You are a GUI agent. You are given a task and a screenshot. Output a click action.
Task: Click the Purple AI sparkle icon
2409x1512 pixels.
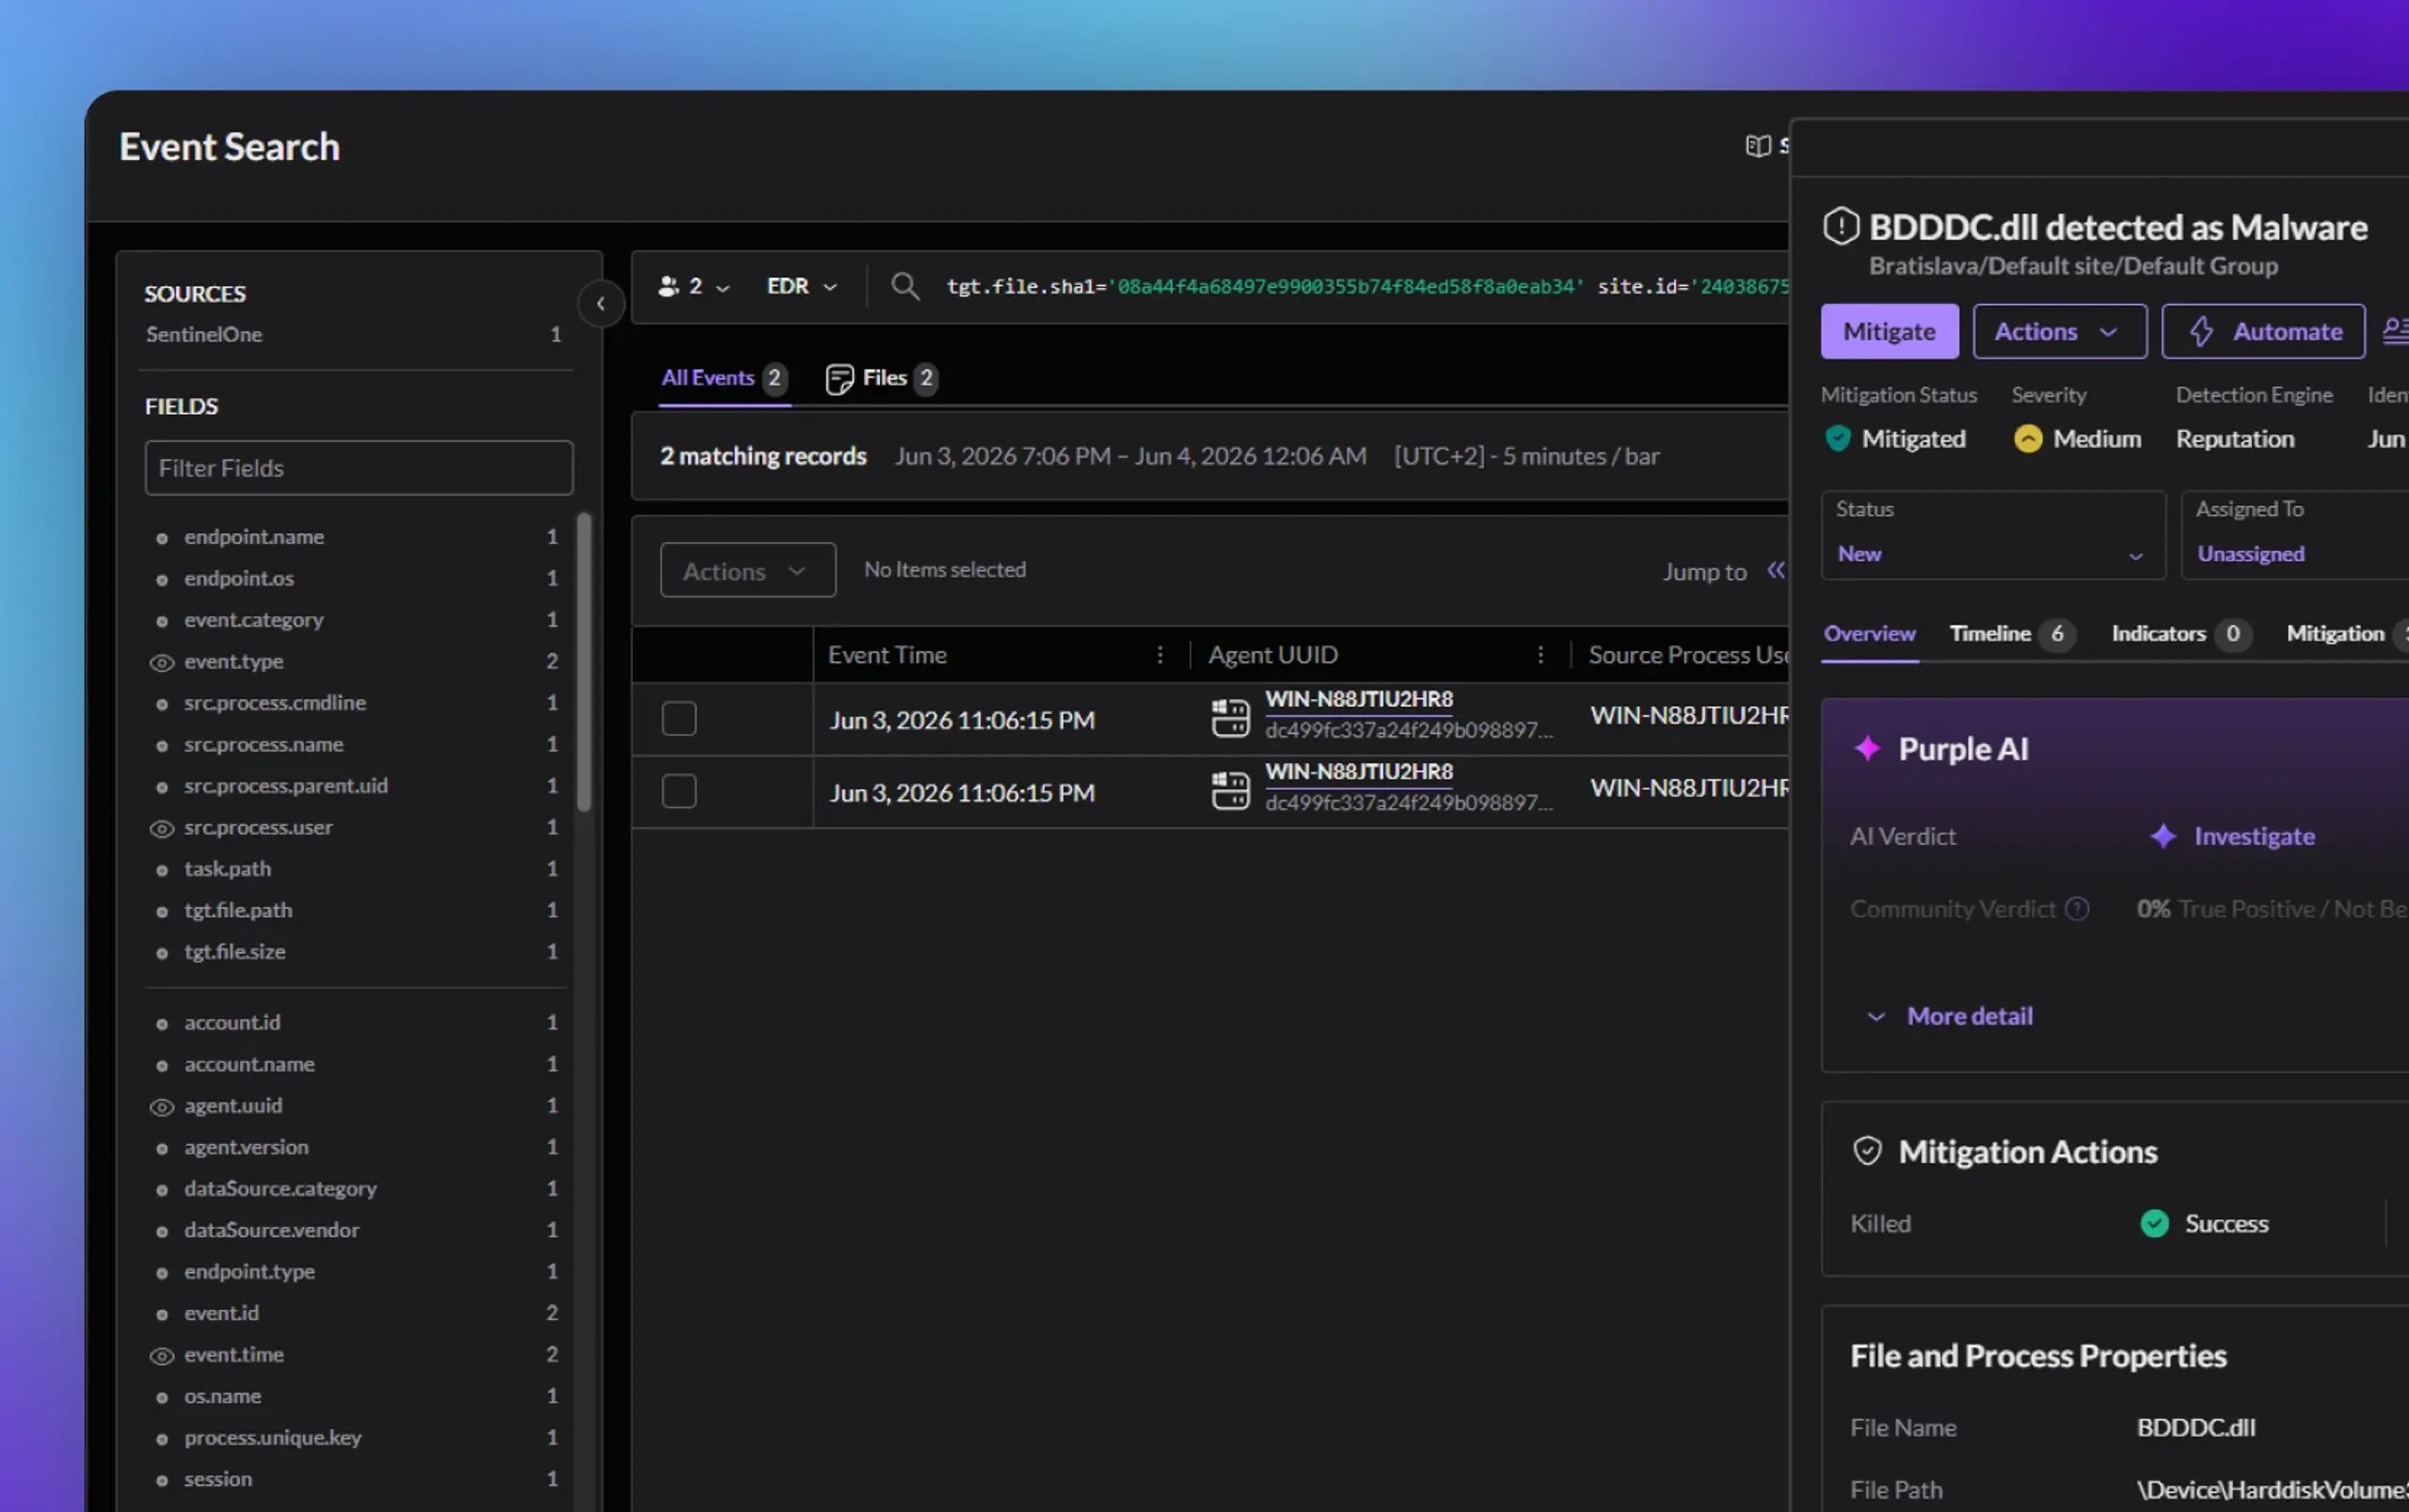(1867, 749)
